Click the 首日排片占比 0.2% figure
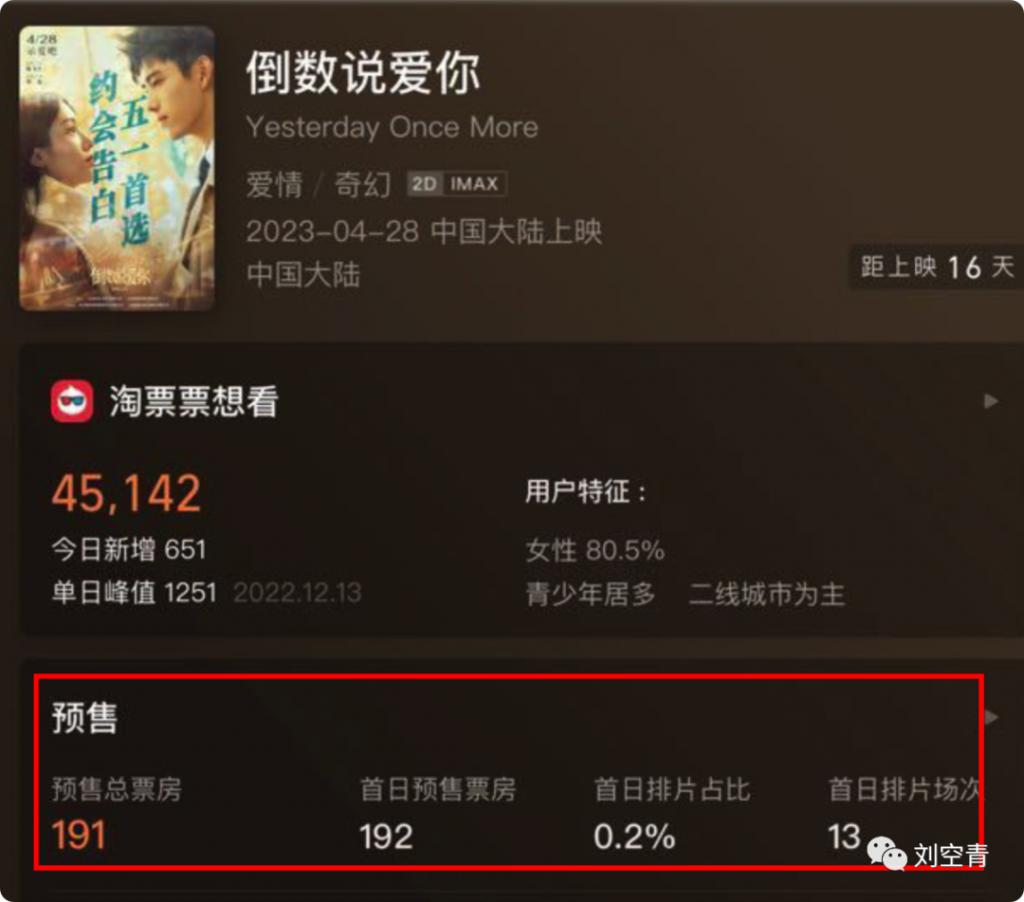This screenshot has width=1024, height=902. tap(634, 836)
